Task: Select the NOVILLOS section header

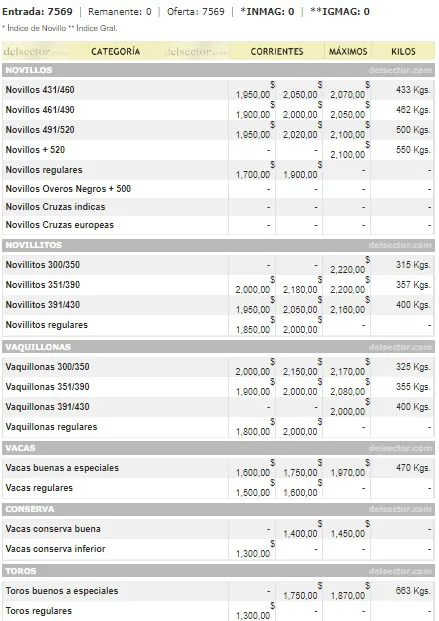Action: (x=218, y=70)
